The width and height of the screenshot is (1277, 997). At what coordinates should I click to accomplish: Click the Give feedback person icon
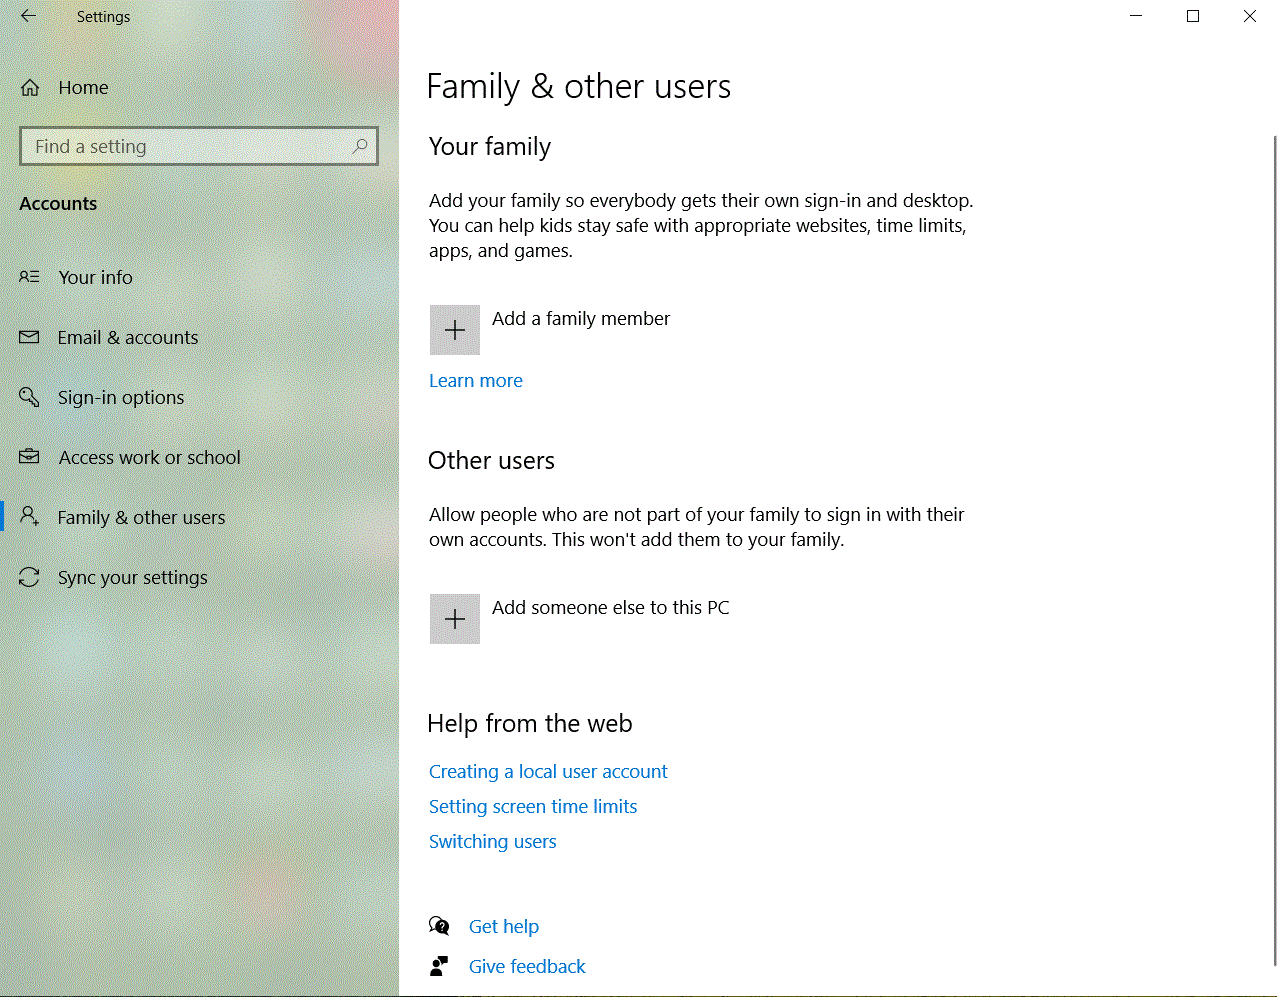click(439, 966)
